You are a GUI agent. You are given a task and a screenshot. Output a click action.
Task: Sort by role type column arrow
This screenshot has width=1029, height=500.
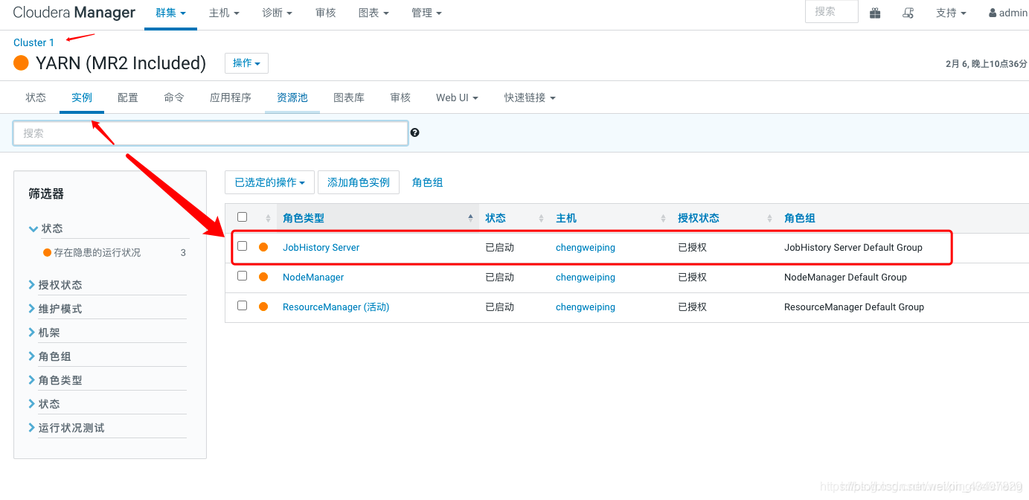[470, 218]
